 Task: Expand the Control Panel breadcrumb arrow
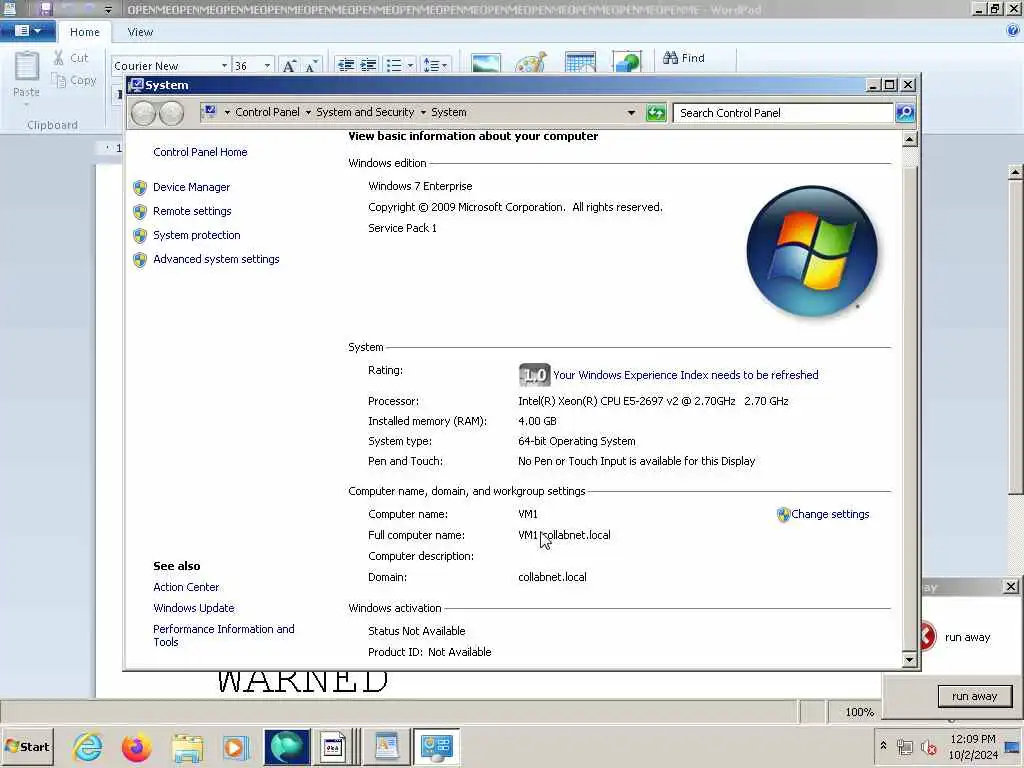coord(308,112)
